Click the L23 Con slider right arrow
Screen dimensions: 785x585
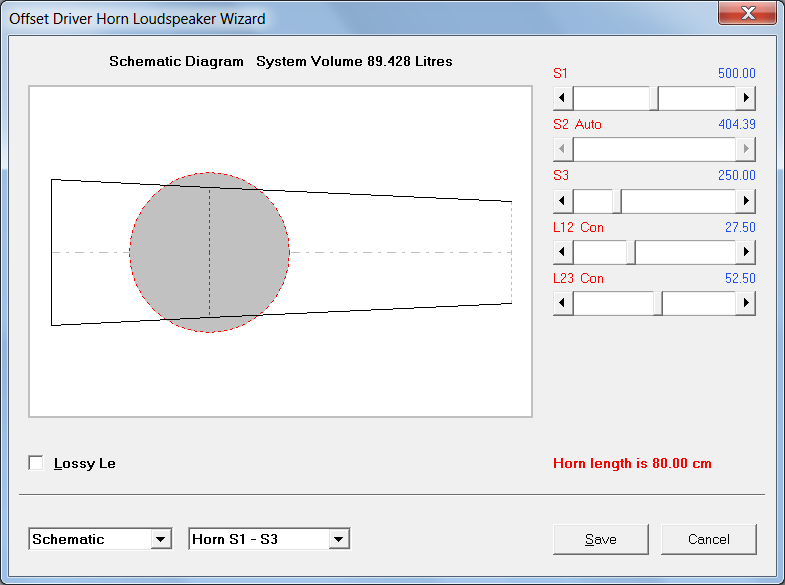click(745, 303)
